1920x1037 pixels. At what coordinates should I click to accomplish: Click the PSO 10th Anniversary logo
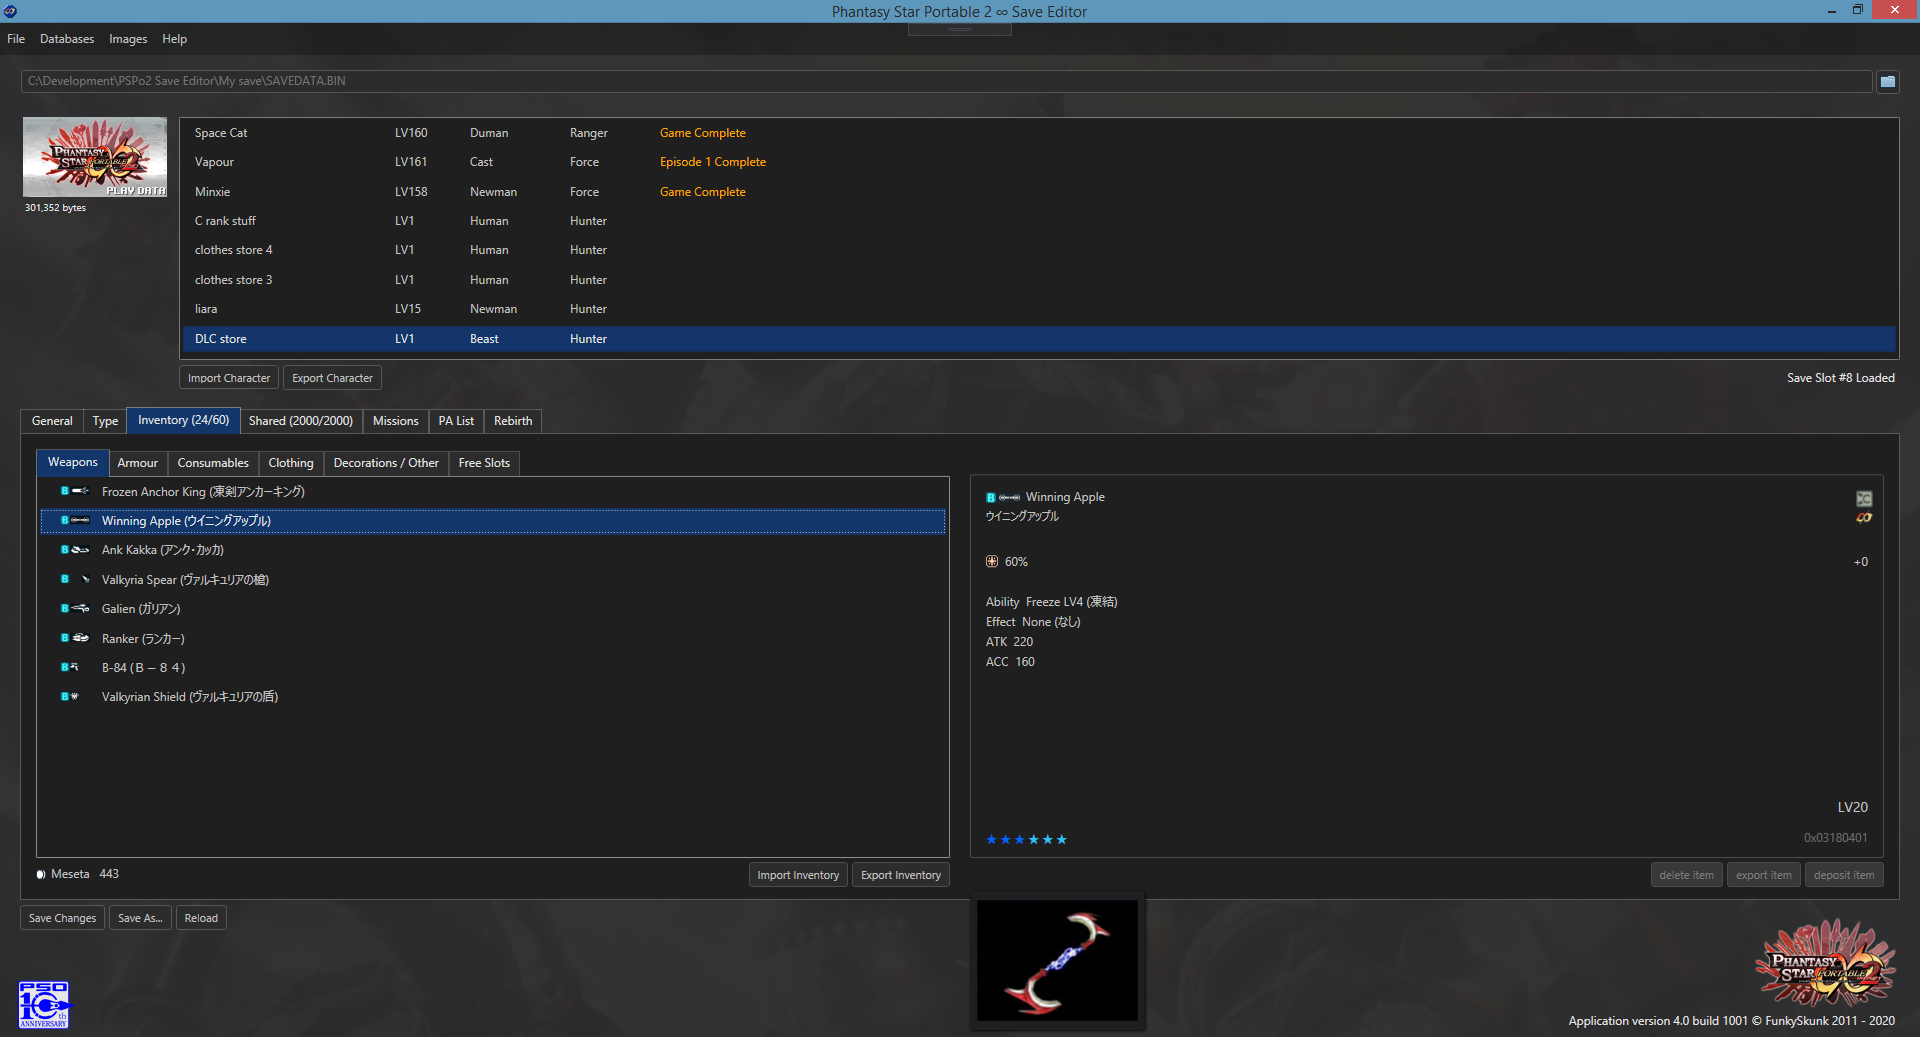tap(44, 1004)
